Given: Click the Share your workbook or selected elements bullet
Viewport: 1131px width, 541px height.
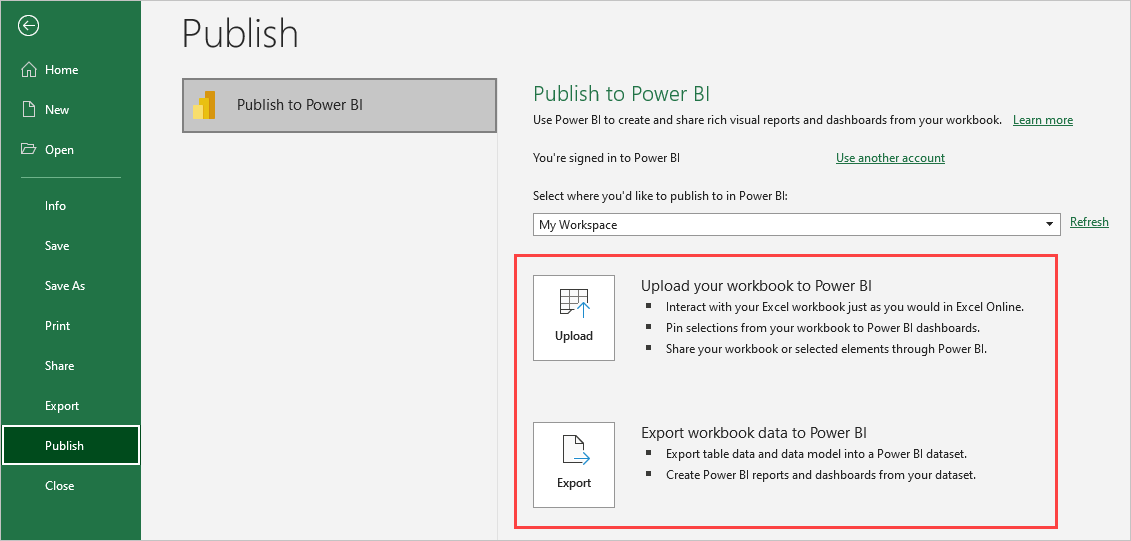Looking at the screenshot, I should (x=826, y=349).
